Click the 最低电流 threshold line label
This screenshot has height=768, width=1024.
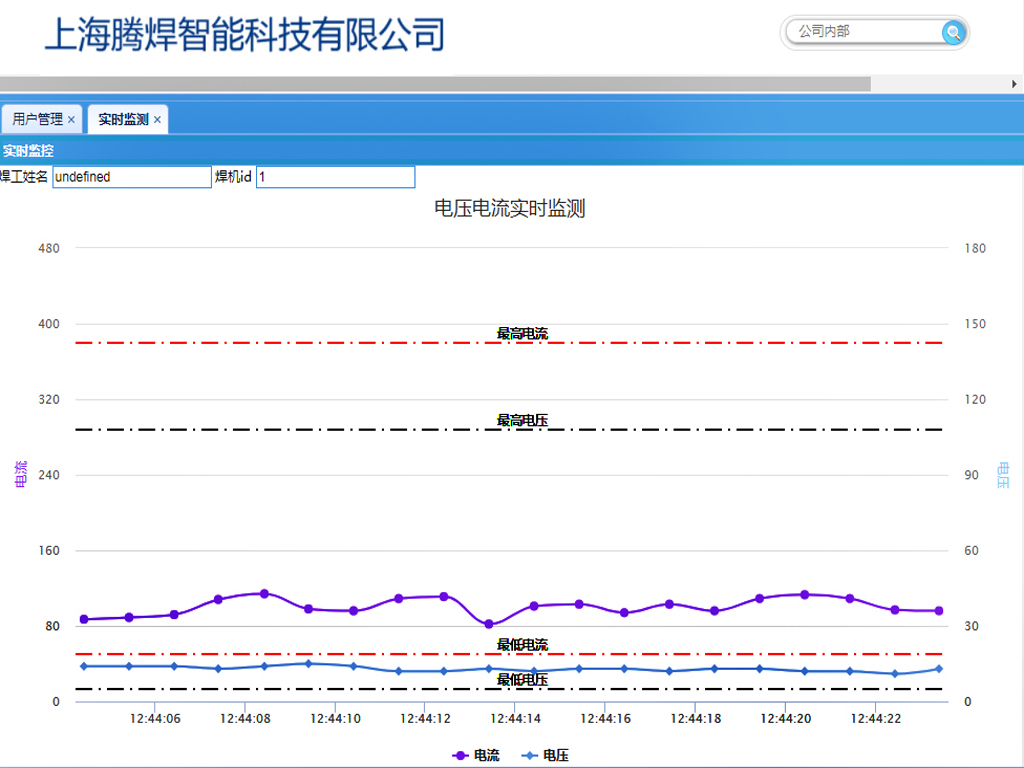[522, 645]
